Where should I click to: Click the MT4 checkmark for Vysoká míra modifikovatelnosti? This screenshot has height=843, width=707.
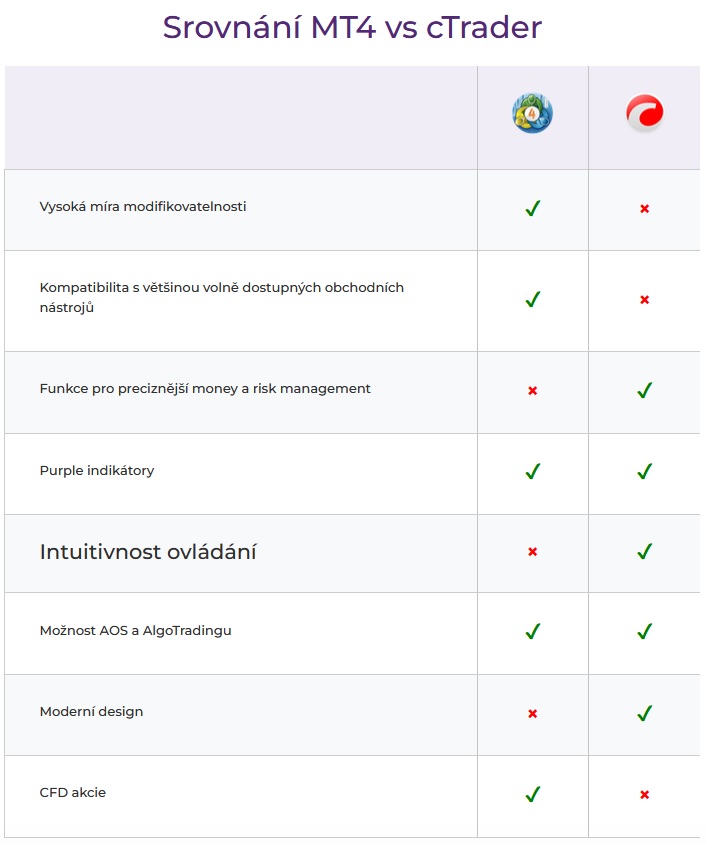[x=533, y=208]
